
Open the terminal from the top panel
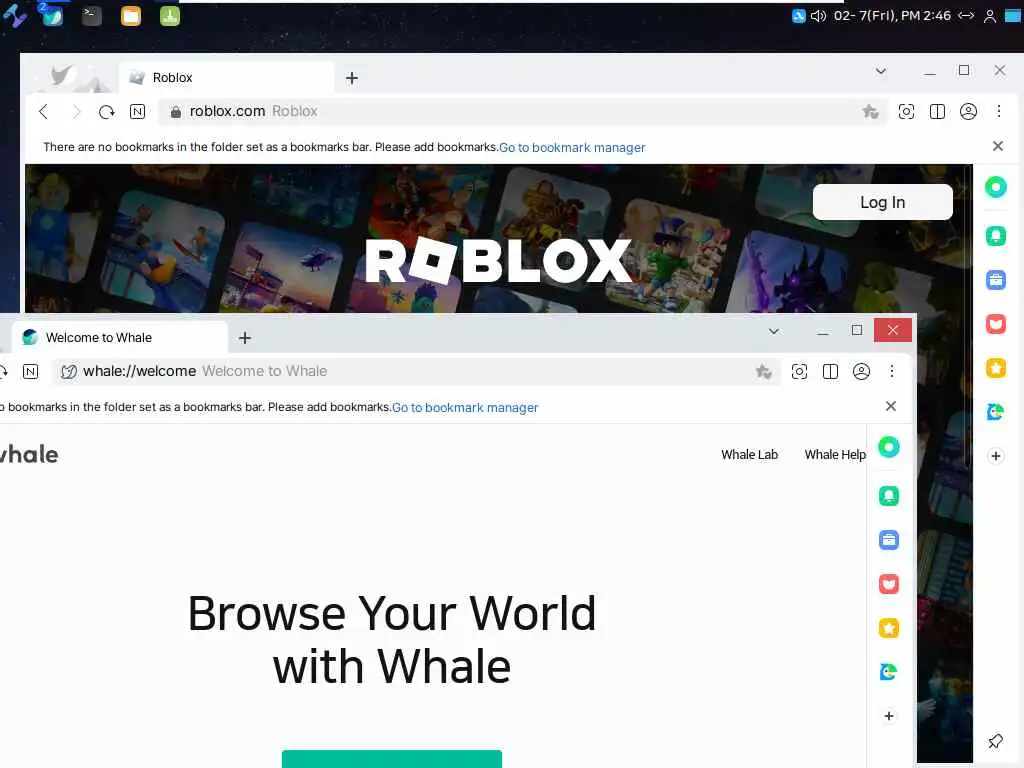coord(91,16)
